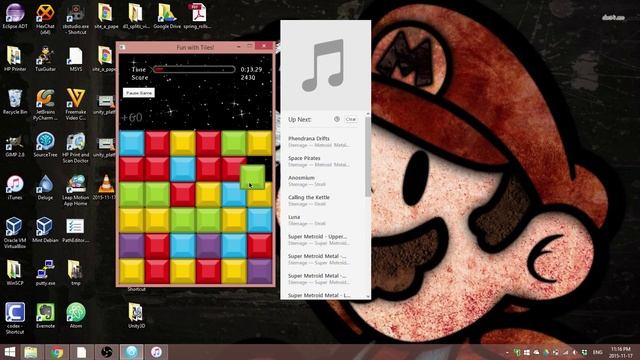Open putty.exe on the desktop

coord(45,273)
